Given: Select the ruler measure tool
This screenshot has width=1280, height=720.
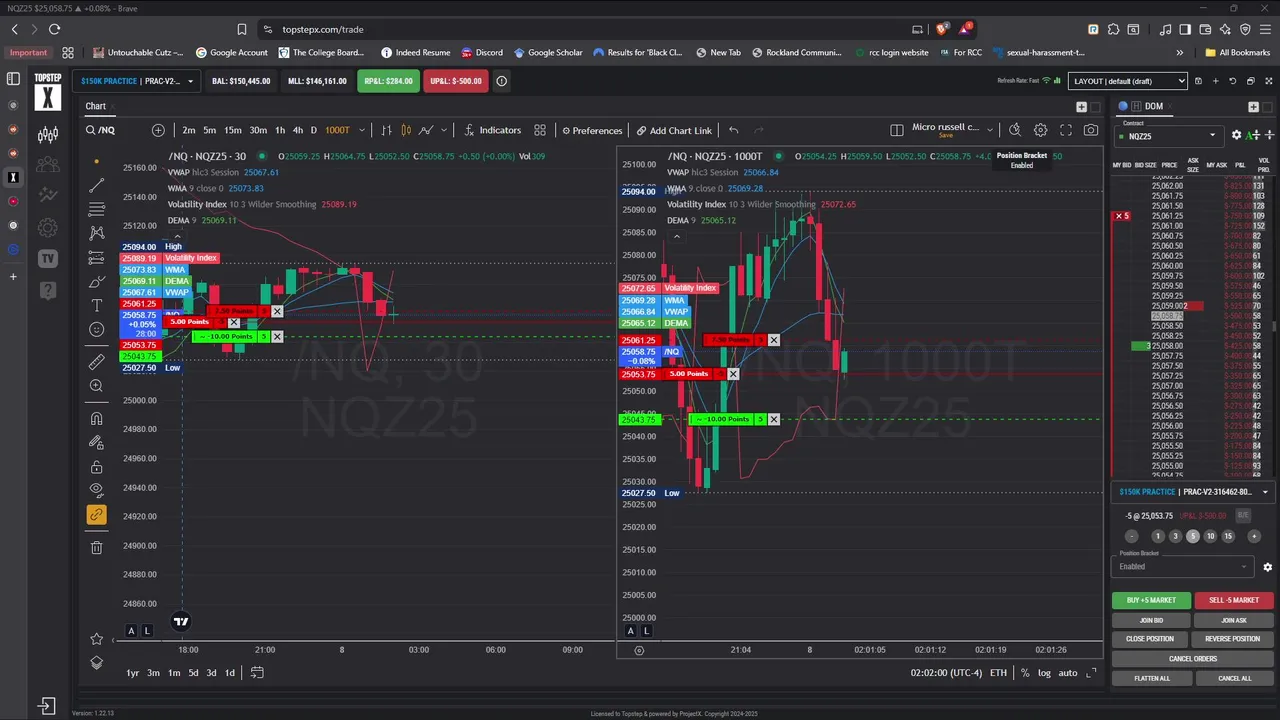Looking at the screenshot, I should pos(96,361).
